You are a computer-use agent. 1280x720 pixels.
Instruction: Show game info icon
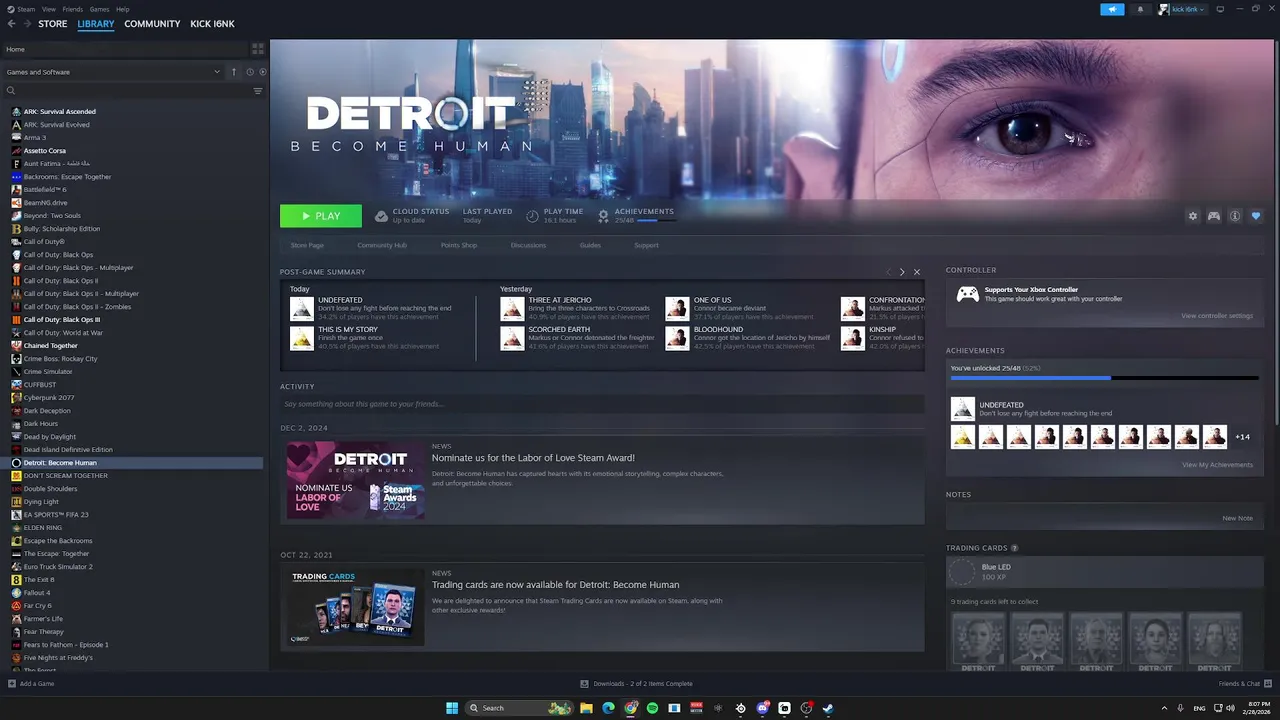point(1235,216)
